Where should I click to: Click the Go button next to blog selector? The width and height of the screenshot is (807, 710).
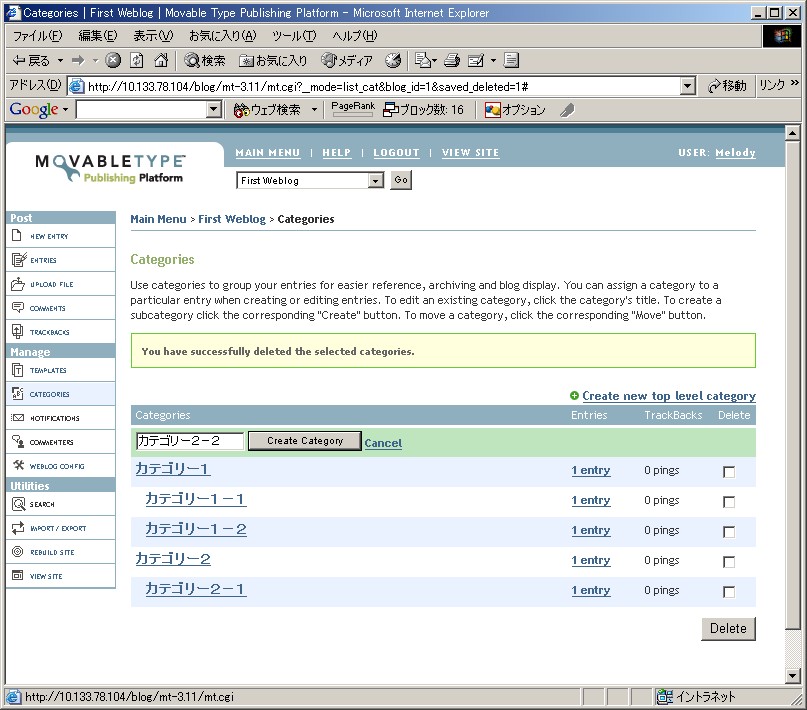(401, 180)
